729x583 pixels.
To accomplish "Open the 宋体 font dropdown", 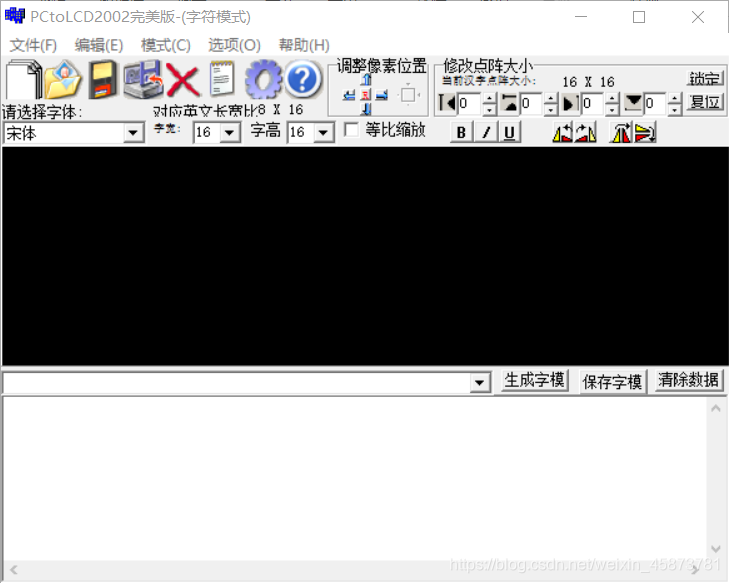I will pos(133,133).
